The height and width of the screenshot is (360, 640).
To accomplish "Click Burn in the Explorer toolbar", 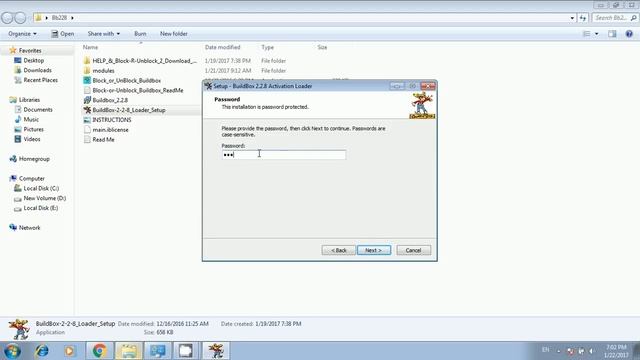I will (140, 34).
